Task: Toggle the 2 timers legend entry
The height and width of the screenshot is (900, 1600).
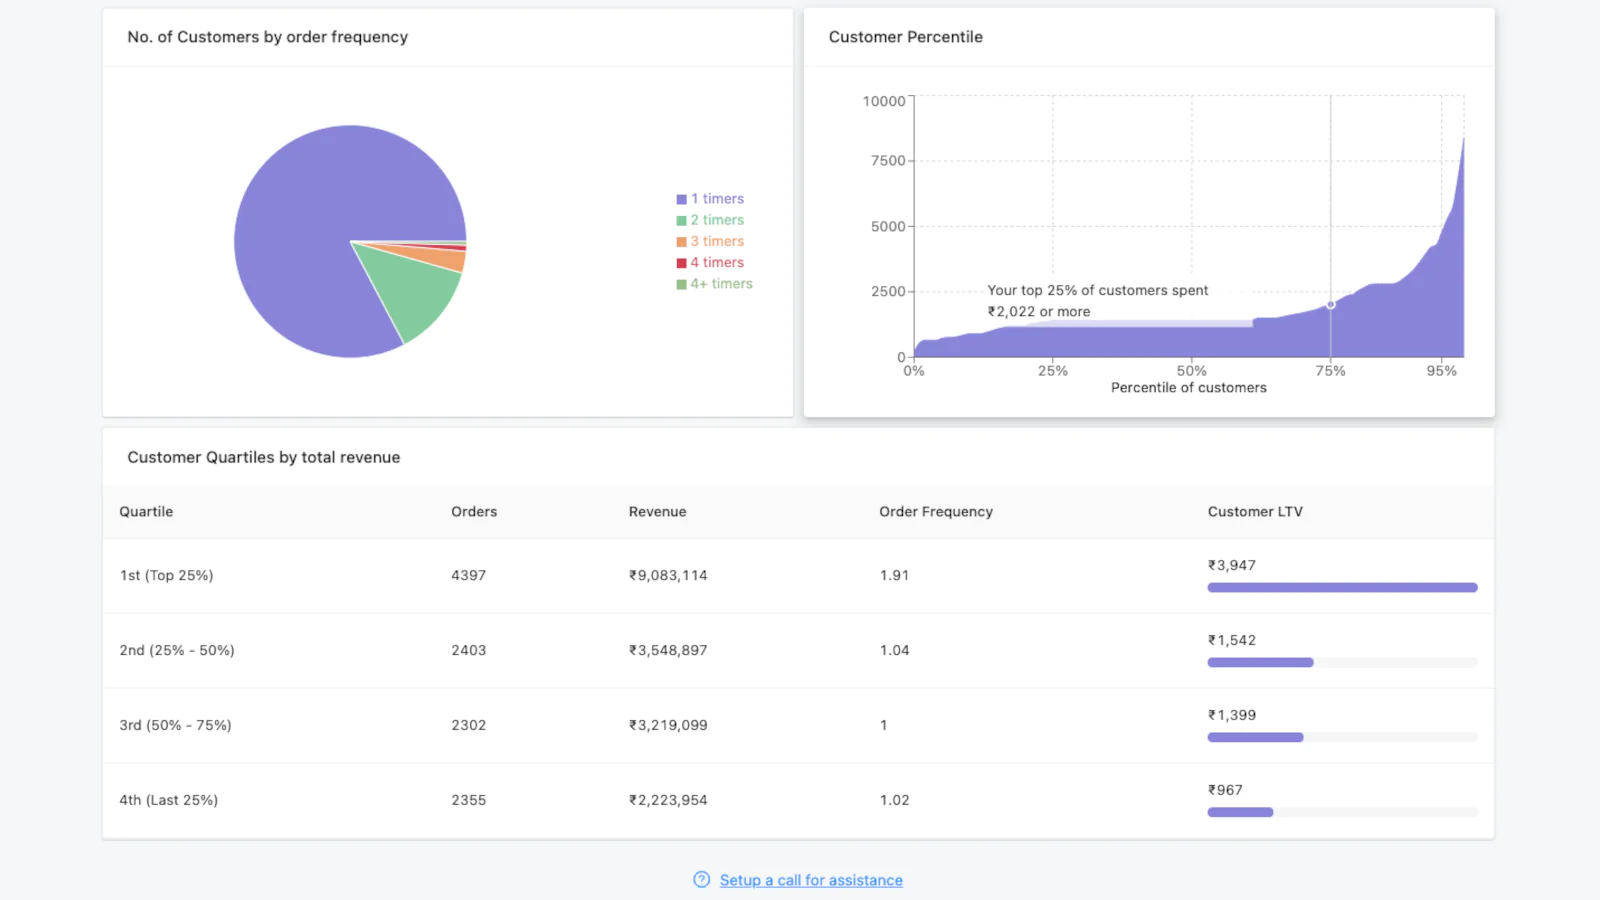Action: click(x=717, y=220)
